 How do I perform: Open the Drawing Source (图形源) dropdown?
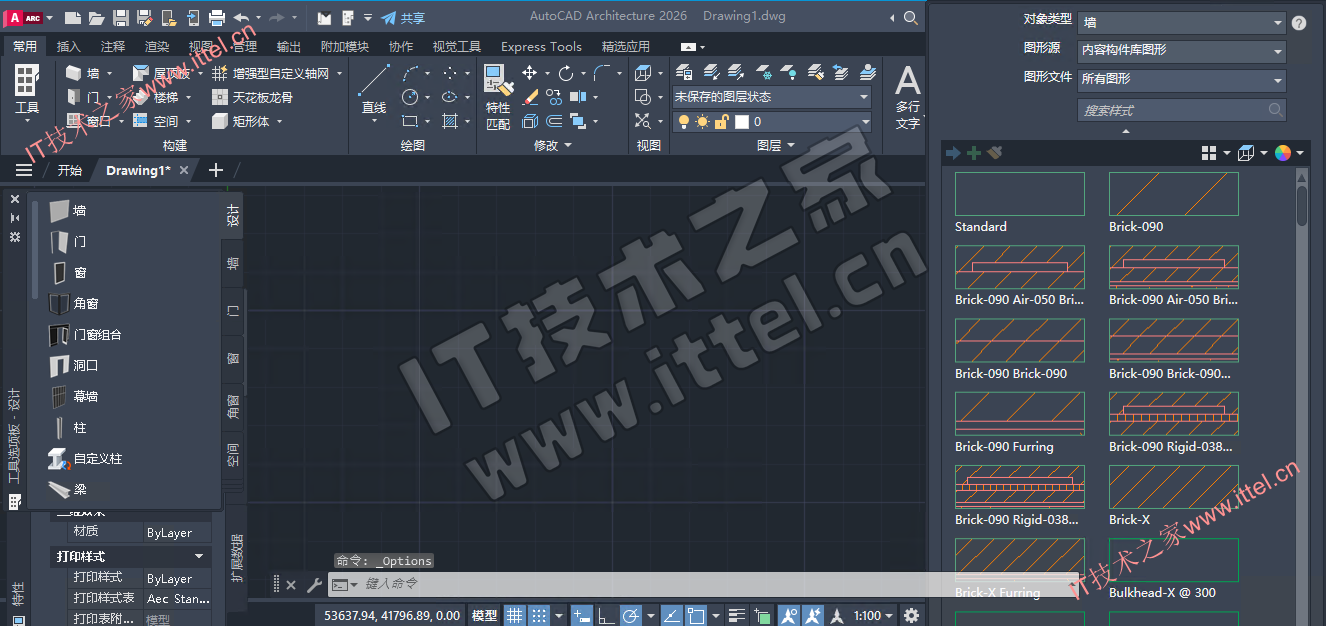pos(1181,50)
